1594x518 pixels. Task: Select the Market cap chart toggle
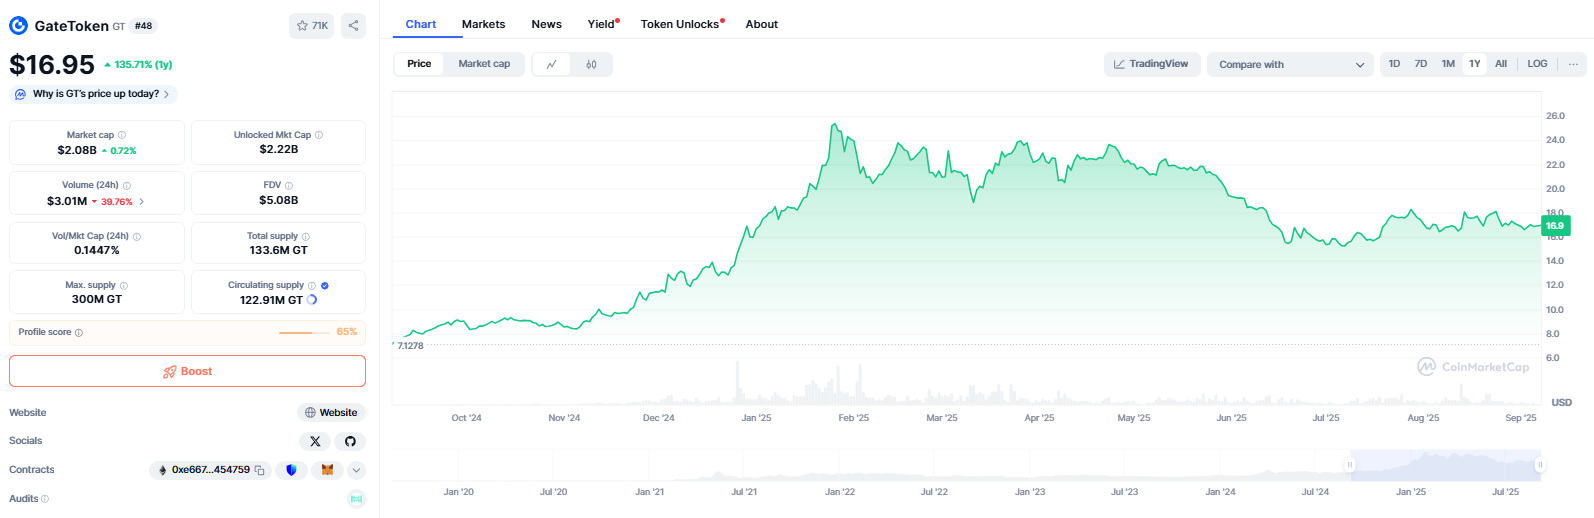[x=484, y=64]
